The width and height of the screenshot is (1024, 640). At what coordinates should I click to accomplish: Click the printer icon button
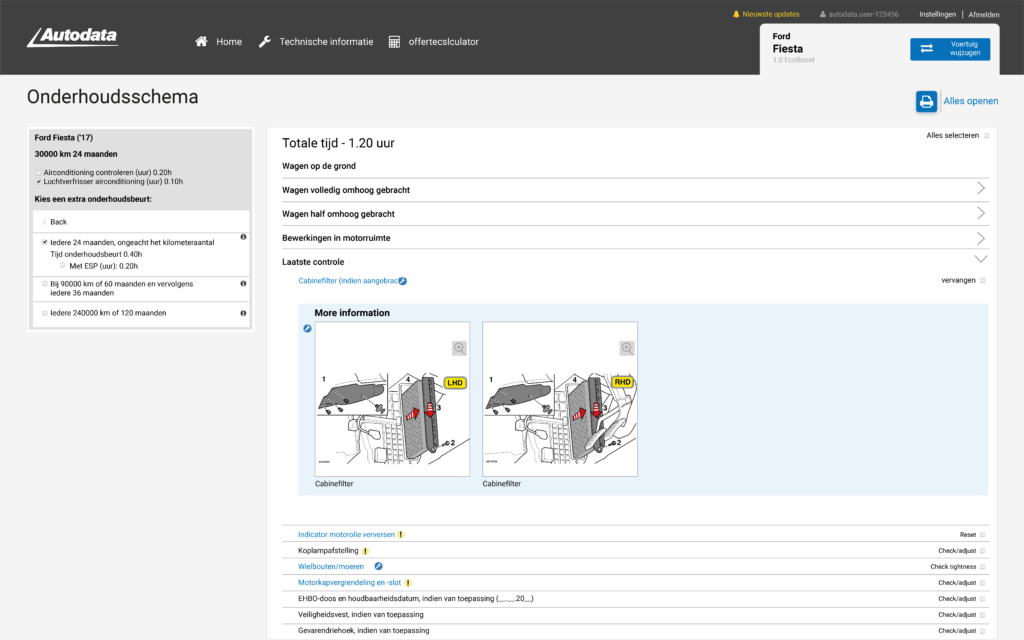click(x=926, y=101)
